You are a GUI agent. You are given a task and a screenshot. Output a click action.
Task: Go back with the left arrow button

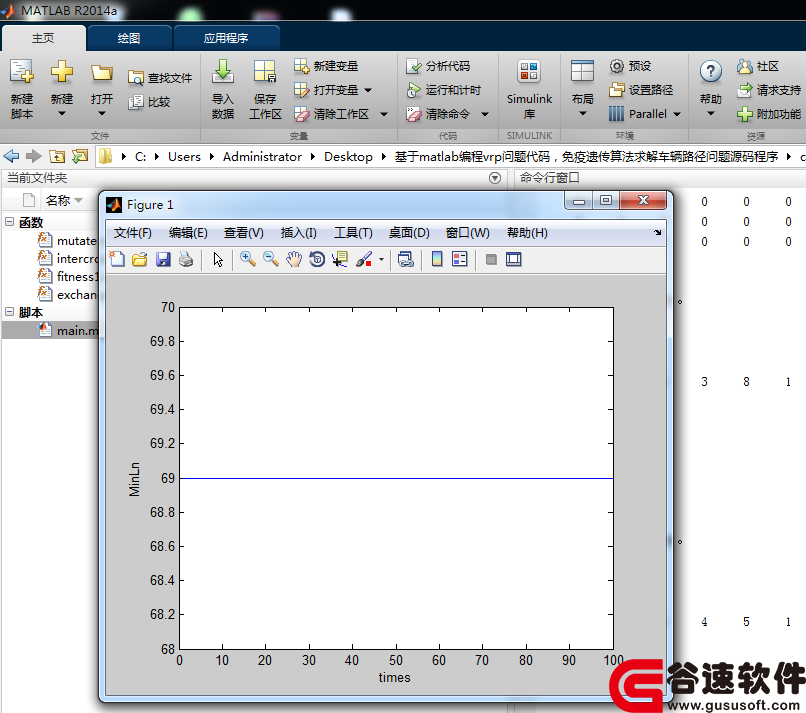[11, 156]
